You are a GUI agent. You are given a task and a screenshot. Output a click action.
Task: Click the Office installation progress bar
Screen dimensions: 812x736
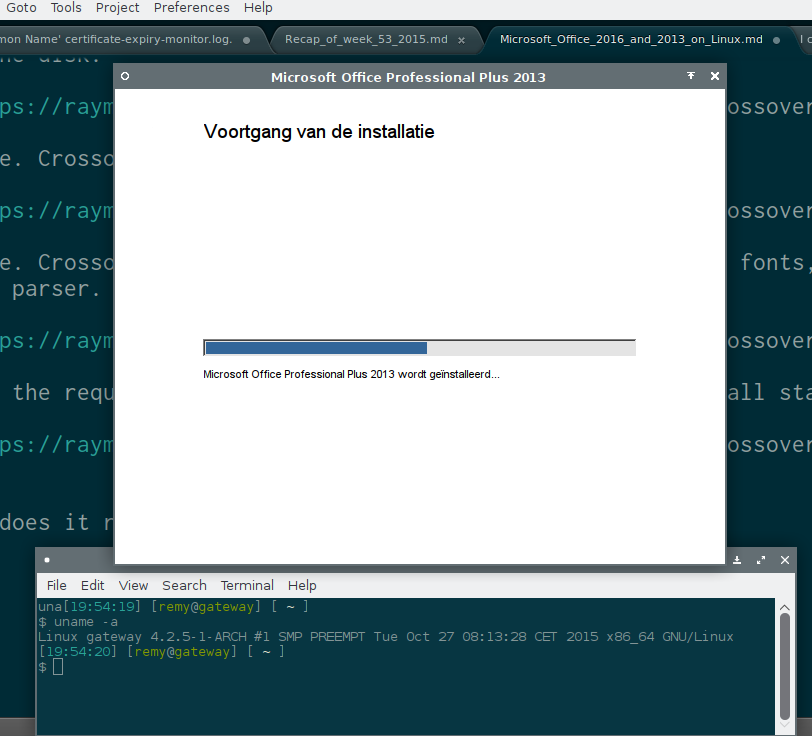pyautogui.click(x=419, y=348)
